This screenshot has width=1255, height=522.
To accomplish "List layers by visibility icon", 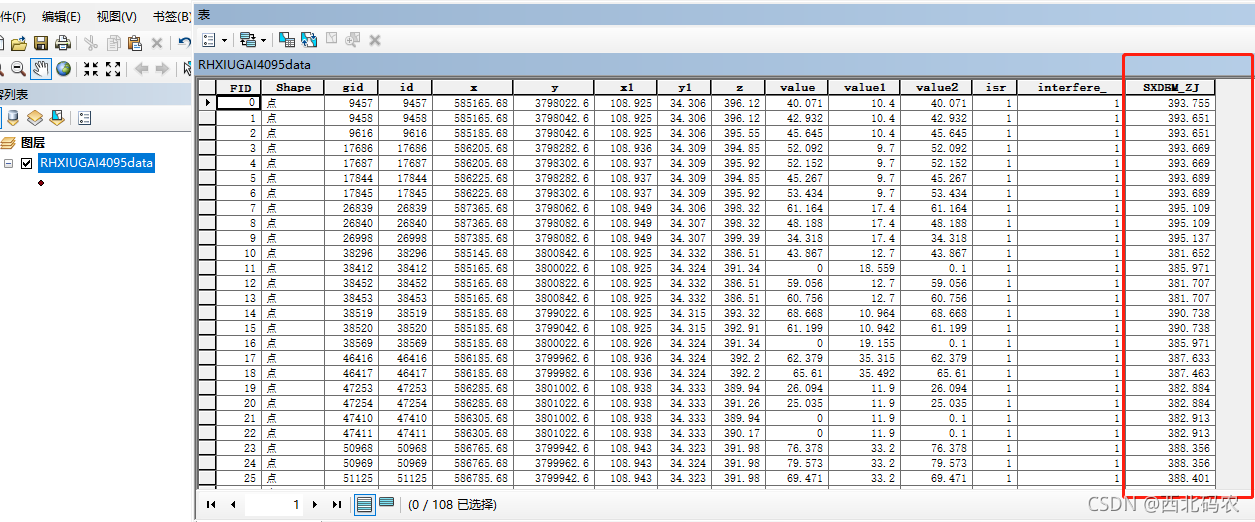I will pyautogui.click(x=35, y=118).
